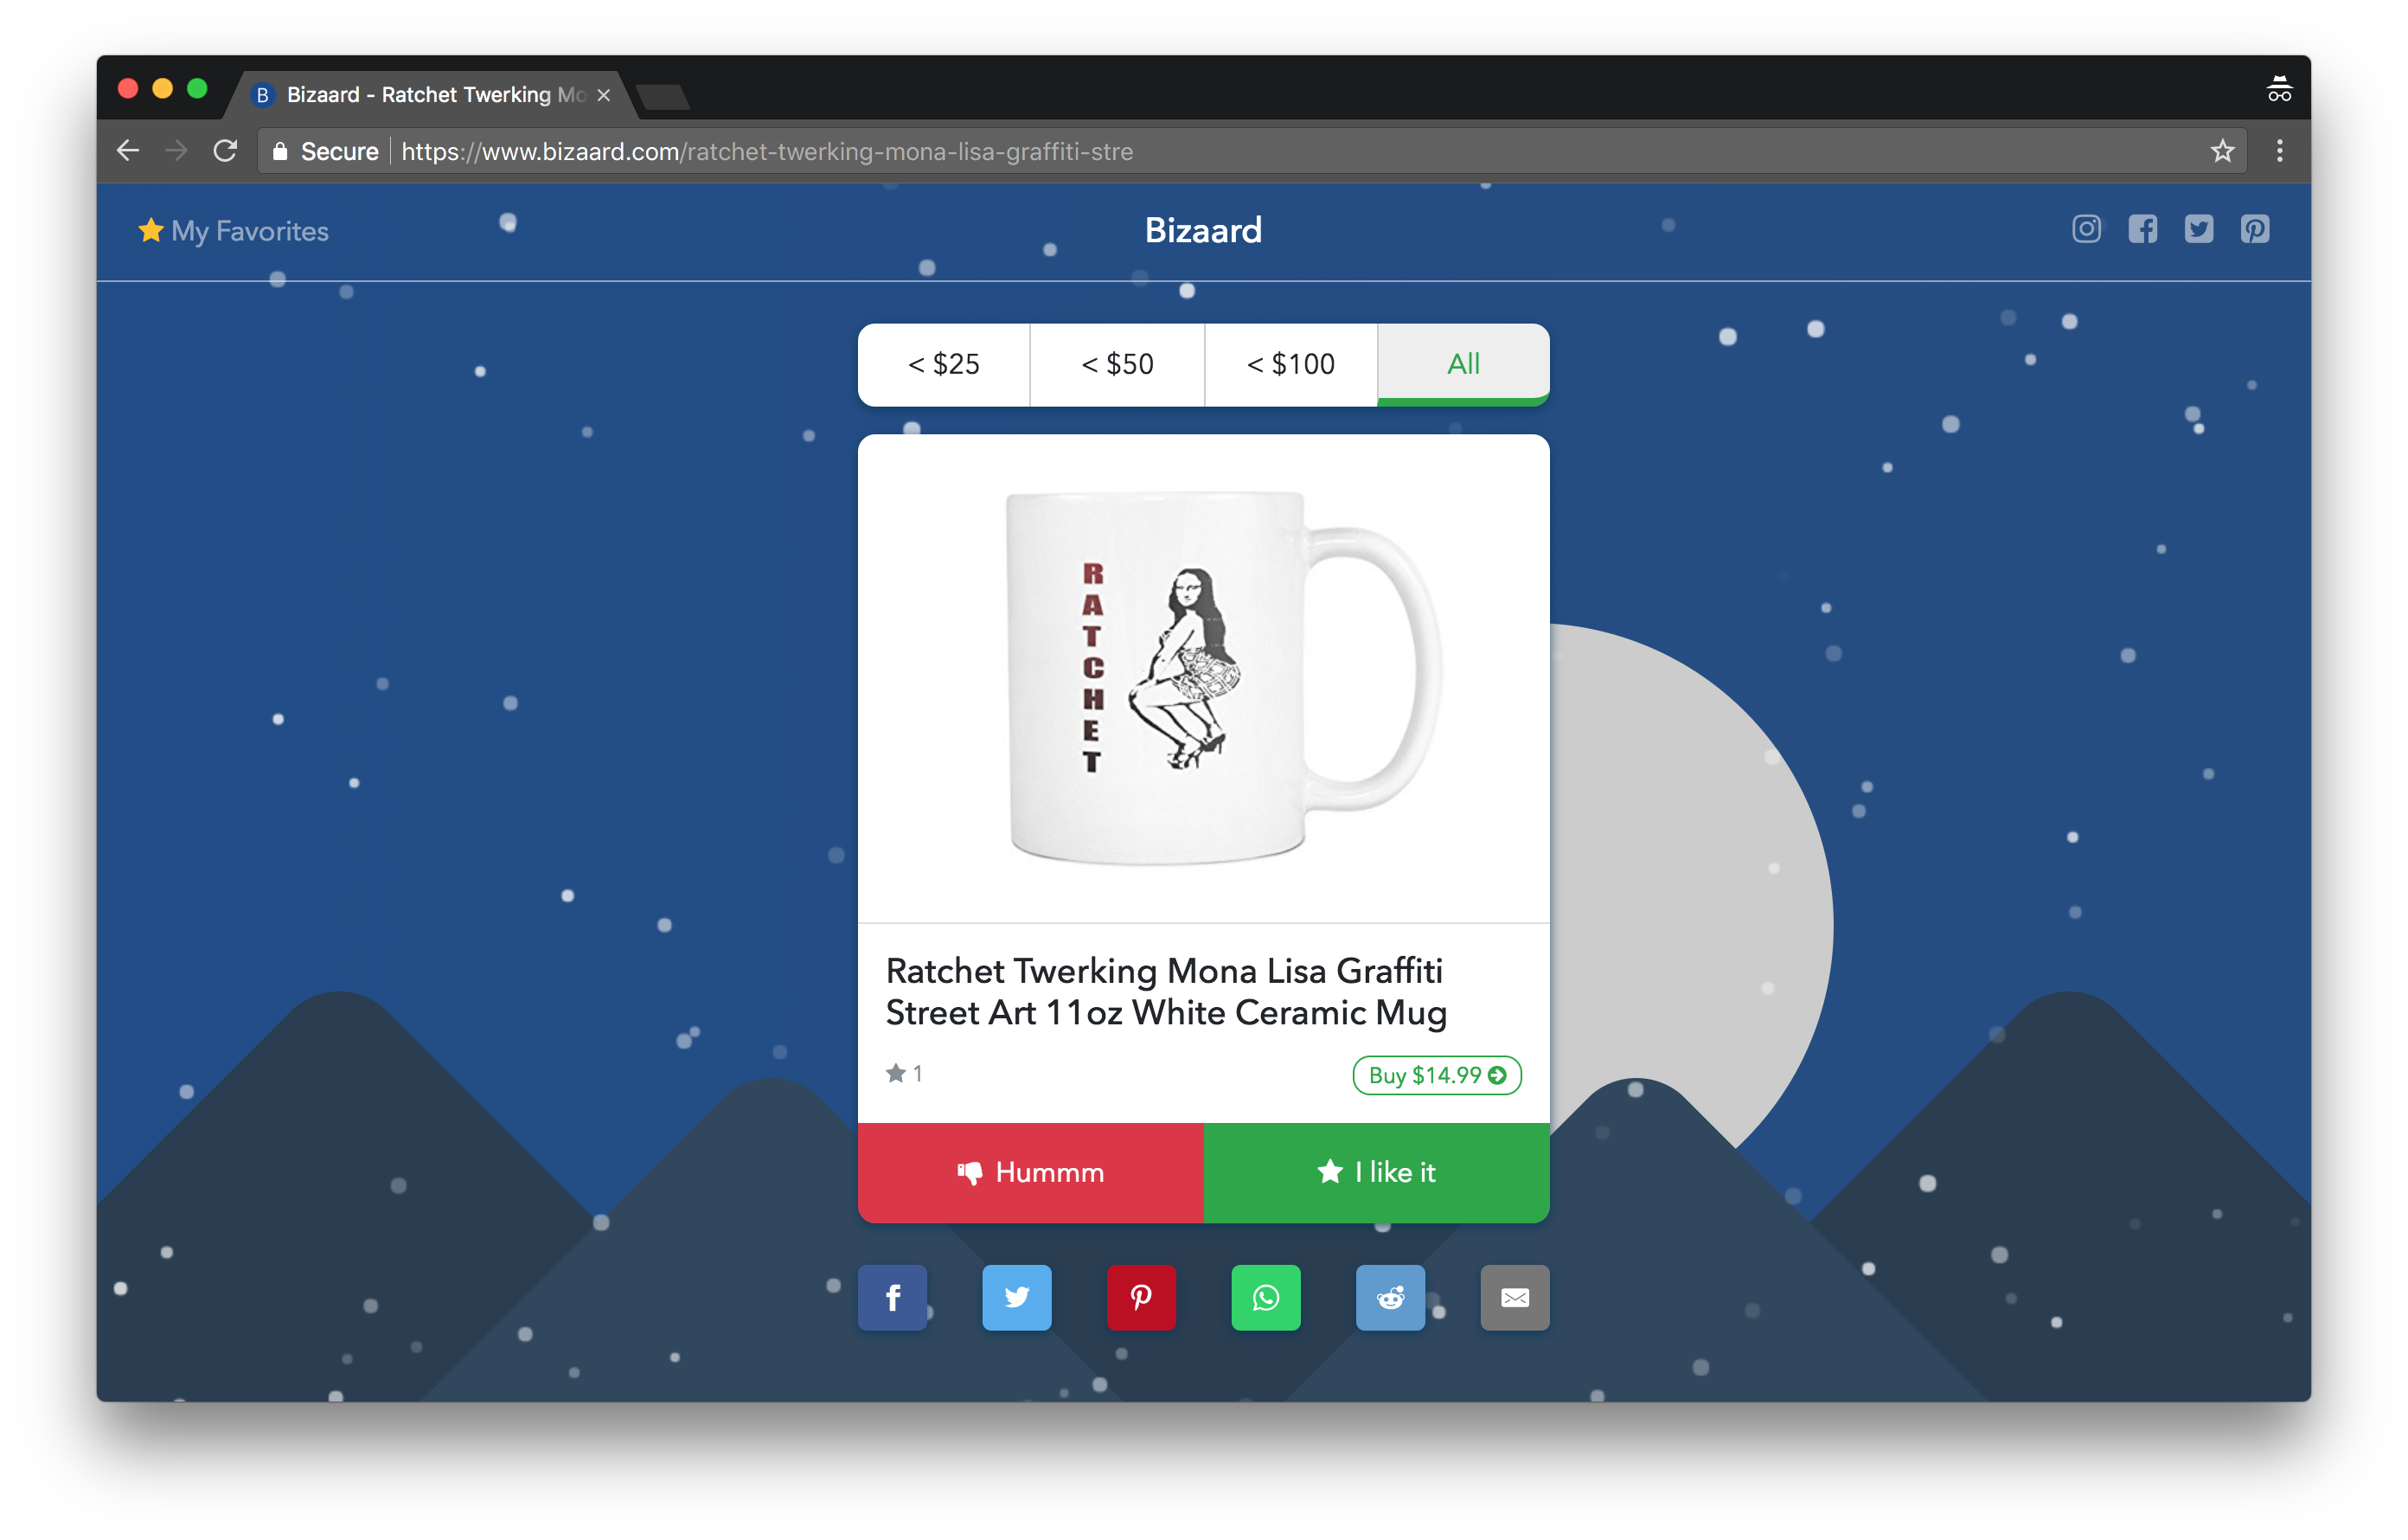Share product via gray email button
2408x1540 pixels.
click(1514, 1297)
